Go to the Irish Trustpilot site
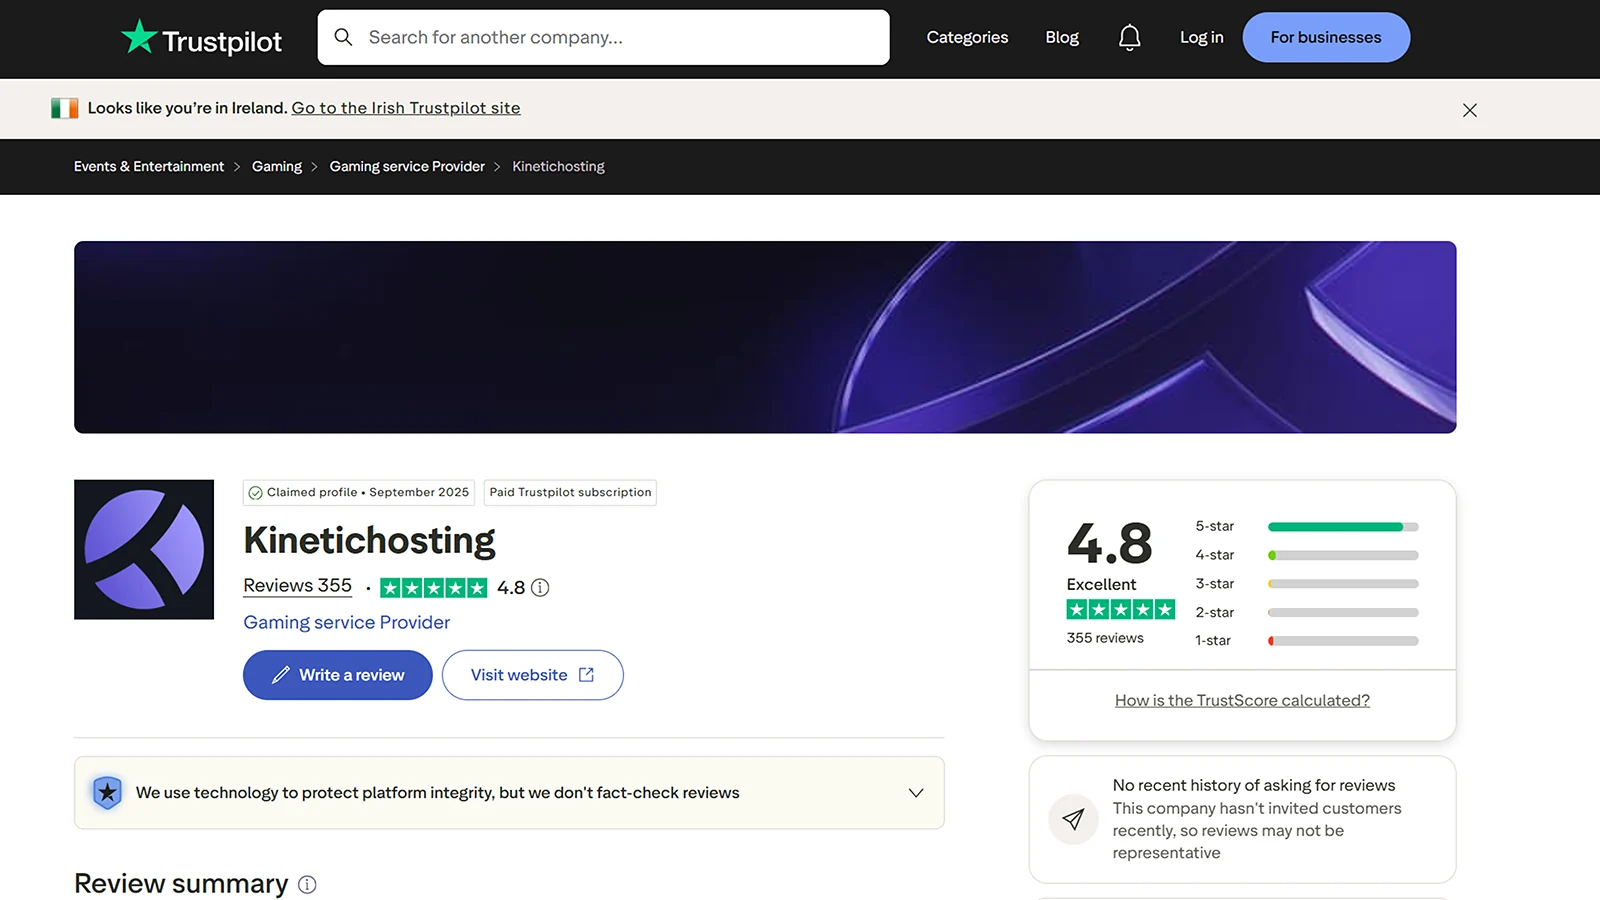1600x900 pixels. 406,108
